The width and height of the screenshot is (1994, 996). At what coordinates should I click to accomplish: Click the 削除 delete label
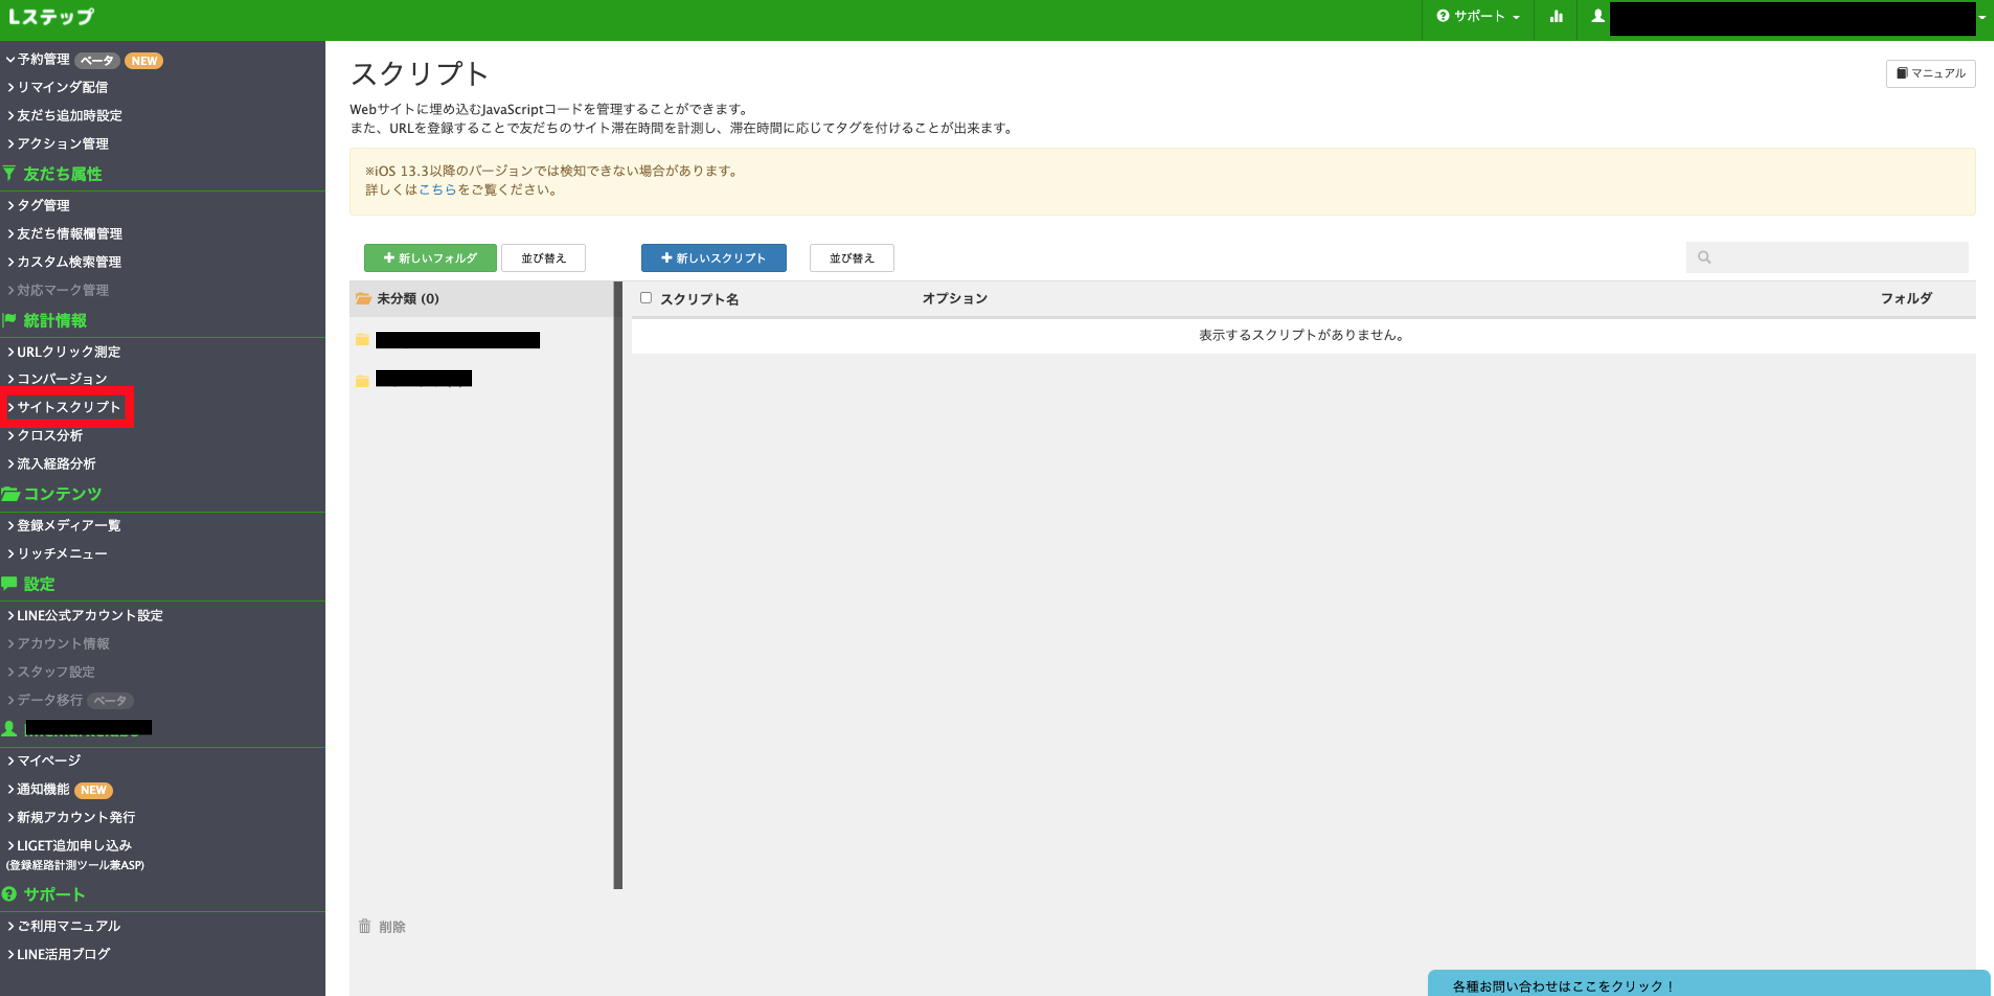[392, 927]
